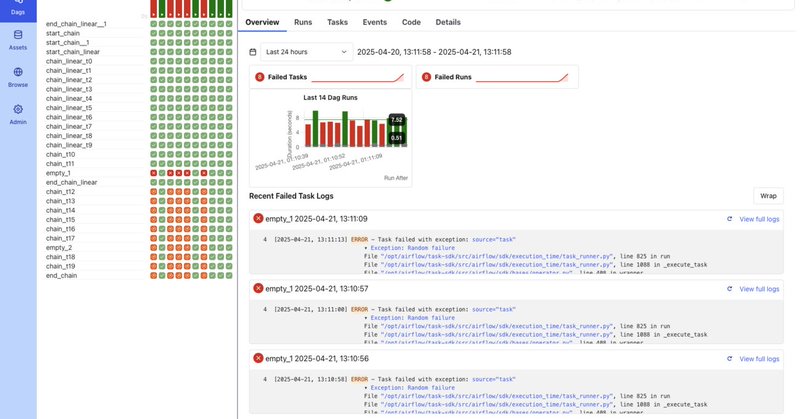The image size is (800, 419).
Task: Select the chain_t11 task row
Action: (60, 164)
